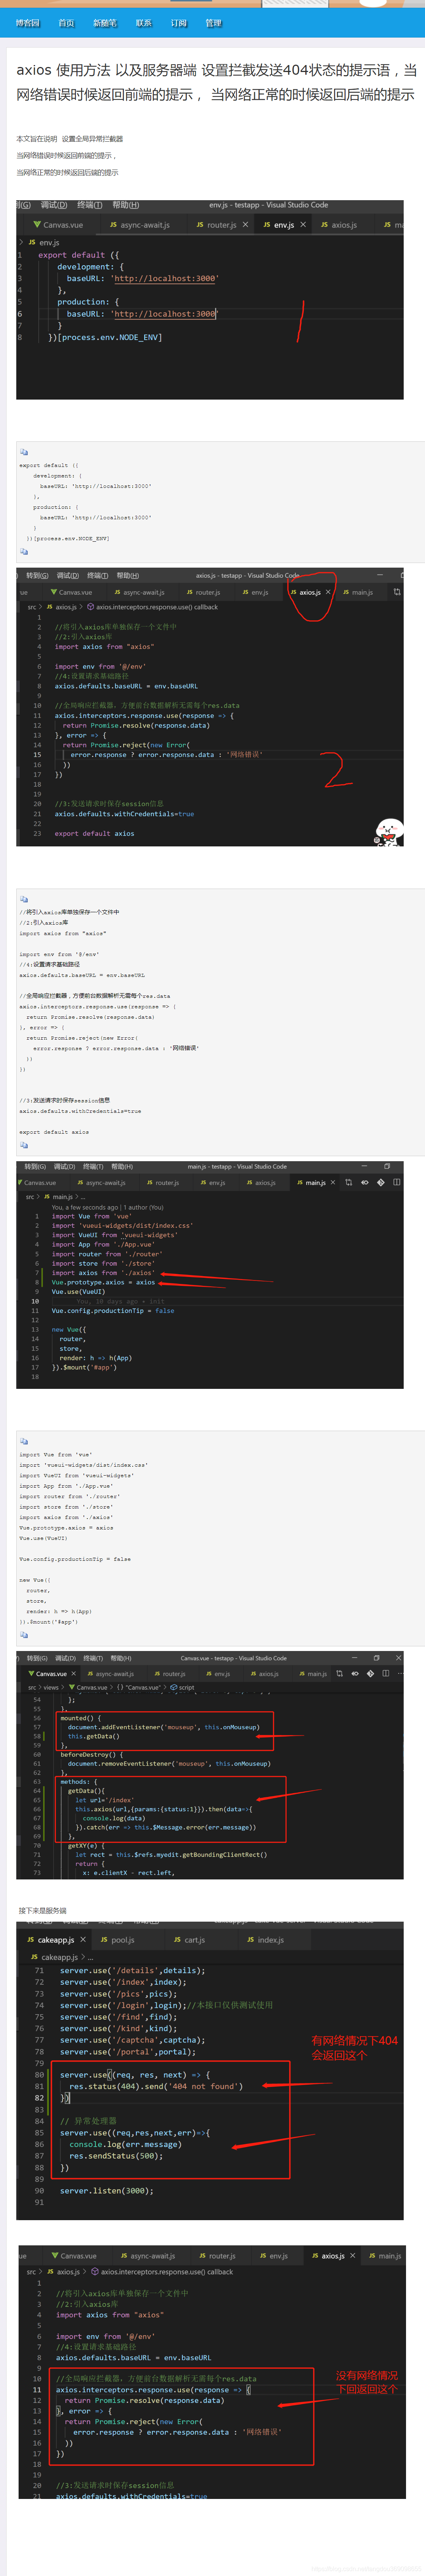Click 'views' breadcrumb in Canvas.vue - testapp screenshot
The image size is (425, 2576).
51,1688
